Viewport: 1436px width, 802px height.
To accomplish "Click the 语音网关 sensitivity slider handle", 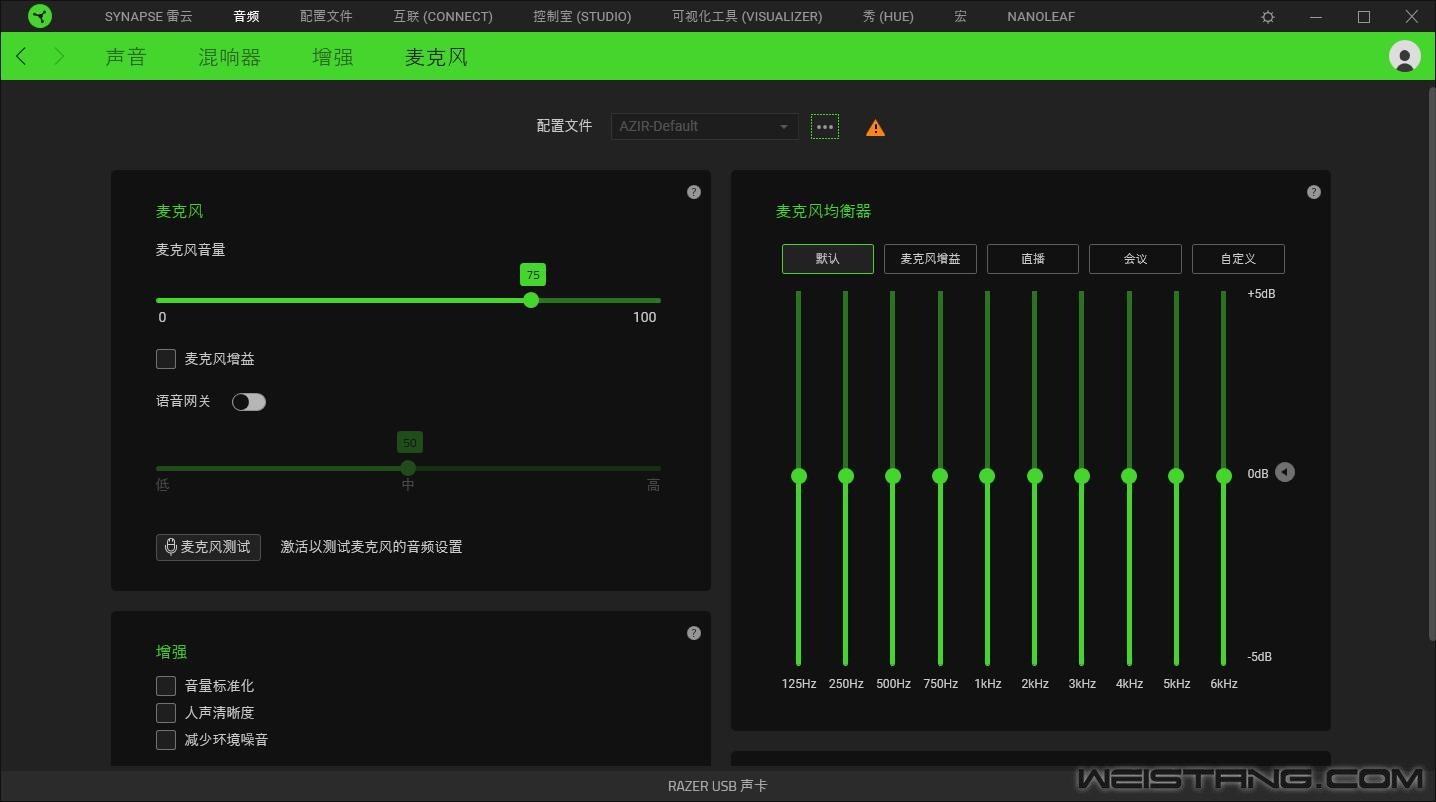I will pos(408,468).
